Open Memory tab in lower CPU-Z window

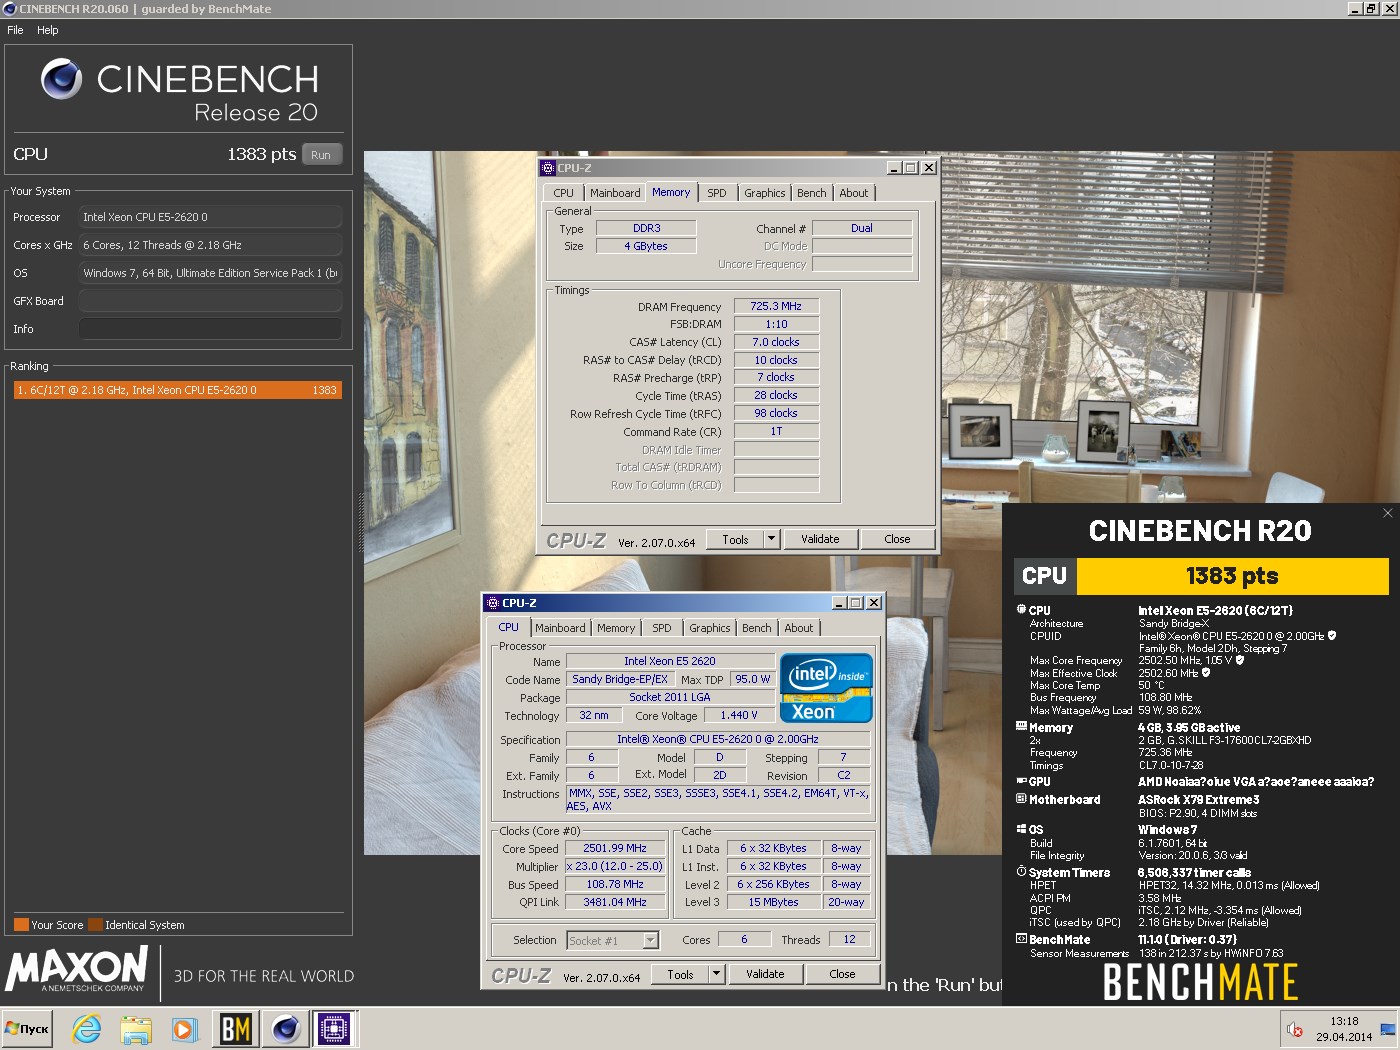pyautogui.click(x=616, y=628)
